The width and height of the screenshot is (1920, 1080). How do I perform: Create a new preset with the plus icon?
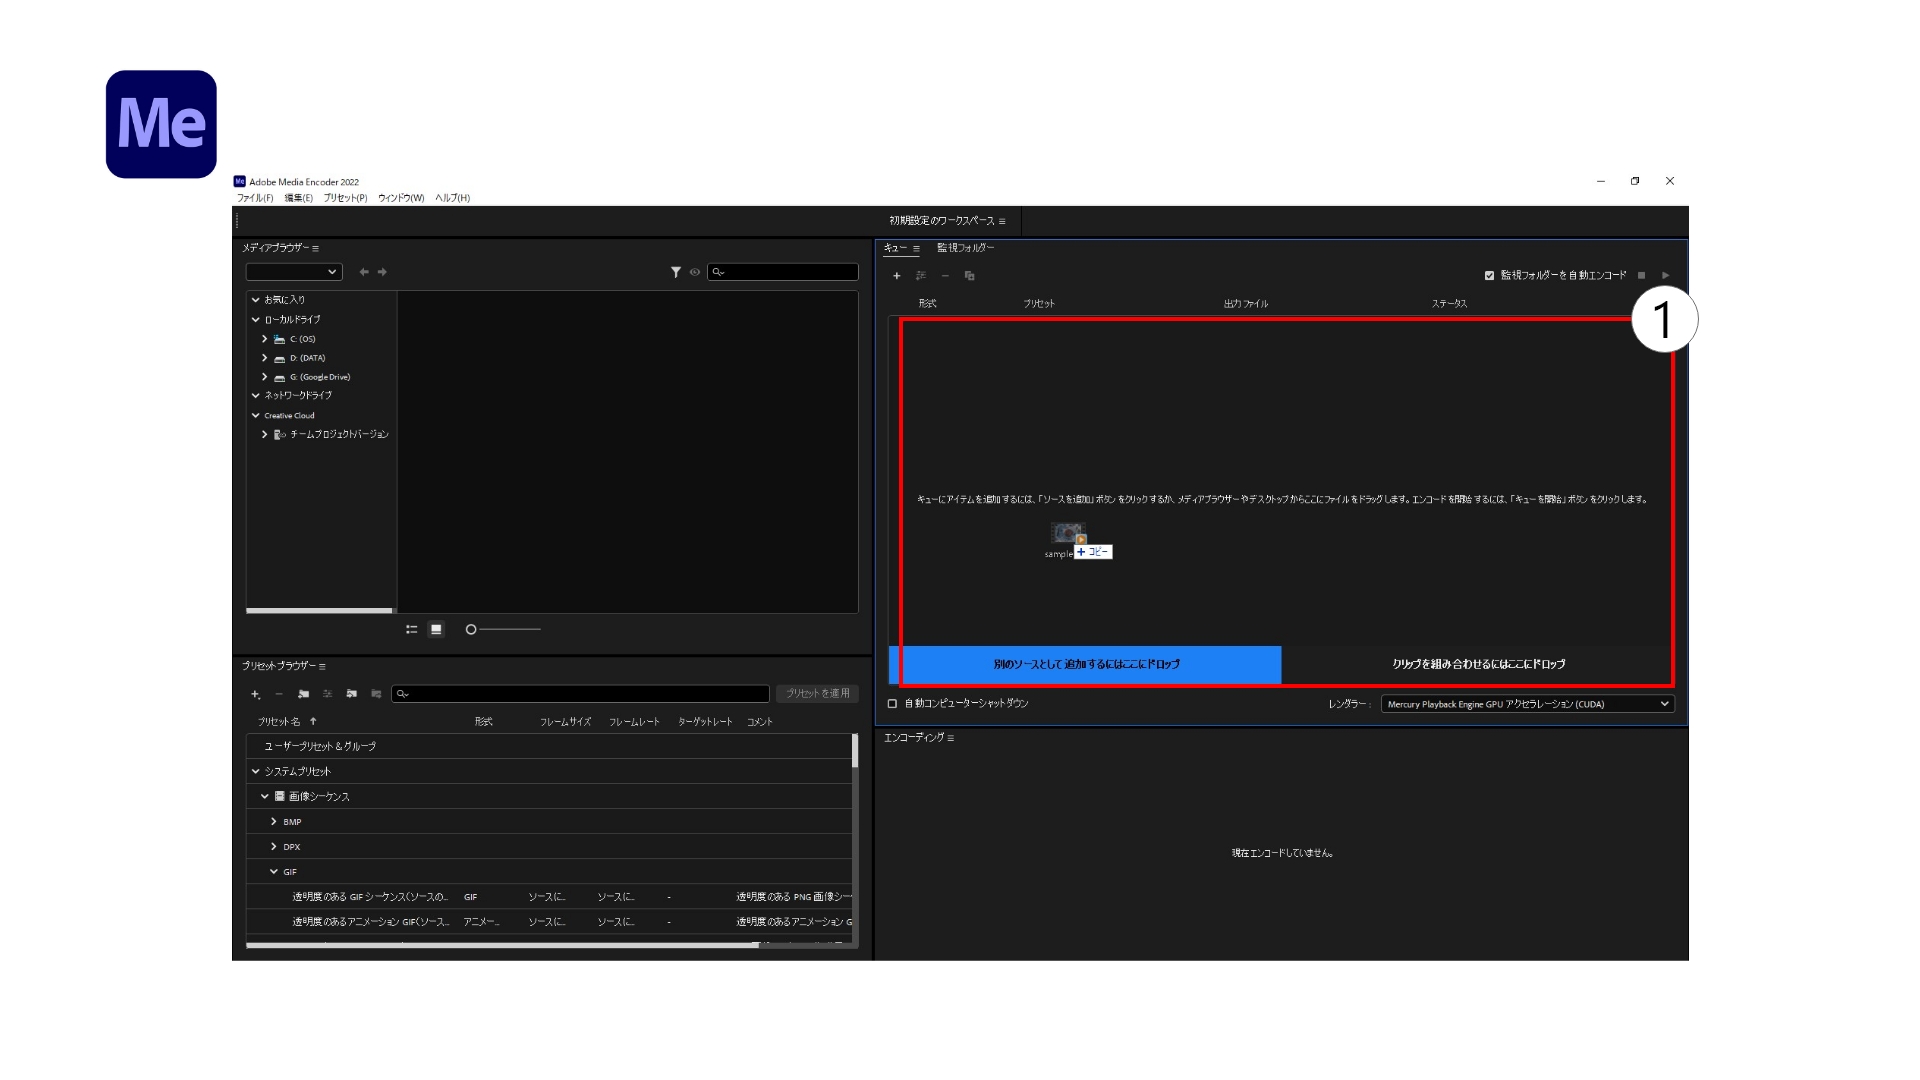click(x=254, y=694)
